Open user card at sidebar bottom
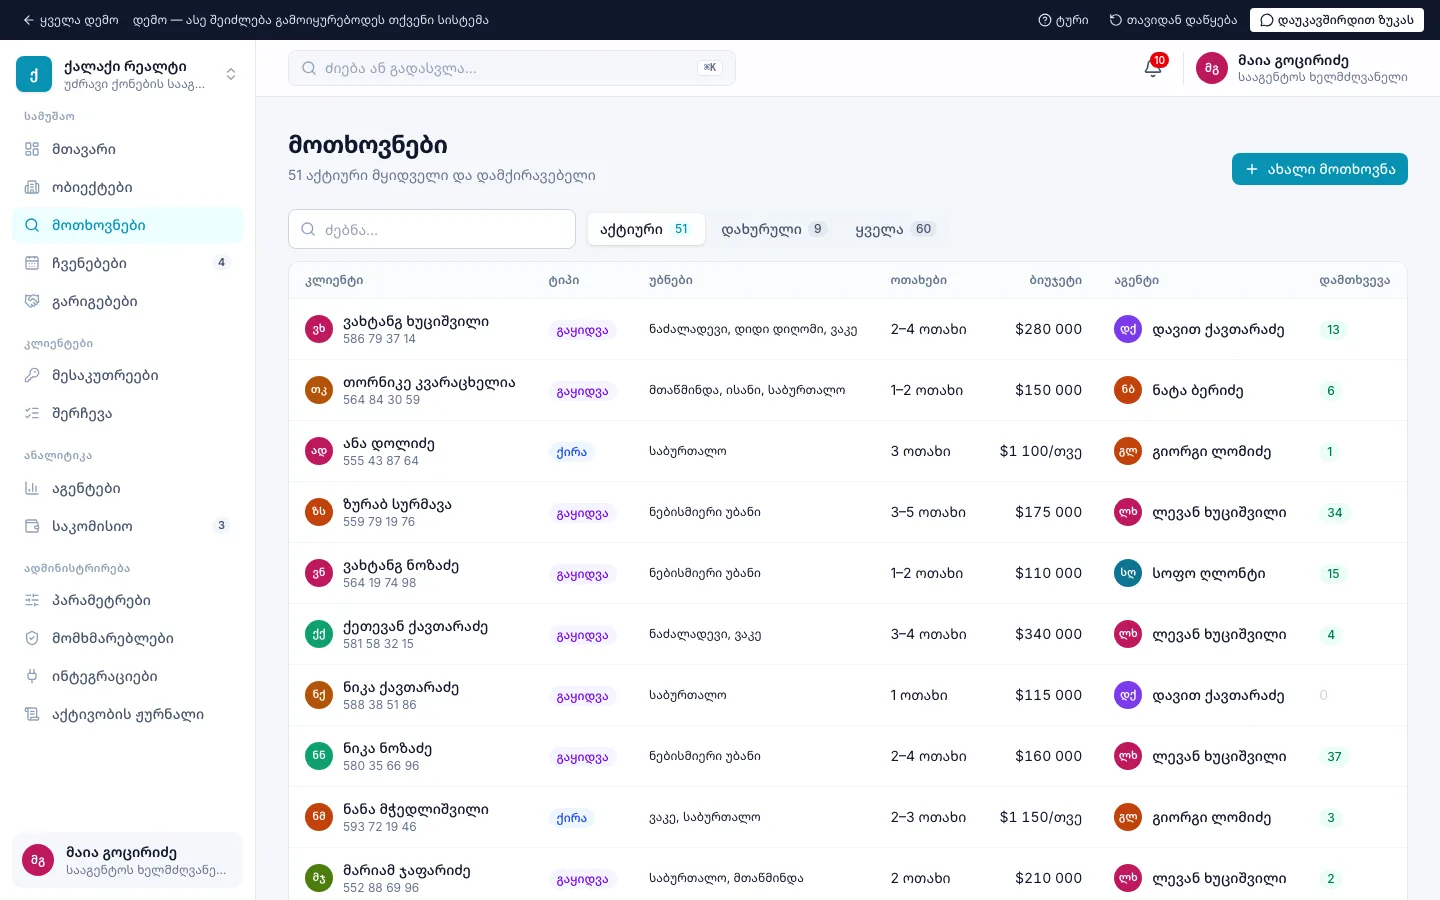 pos(127,860)
